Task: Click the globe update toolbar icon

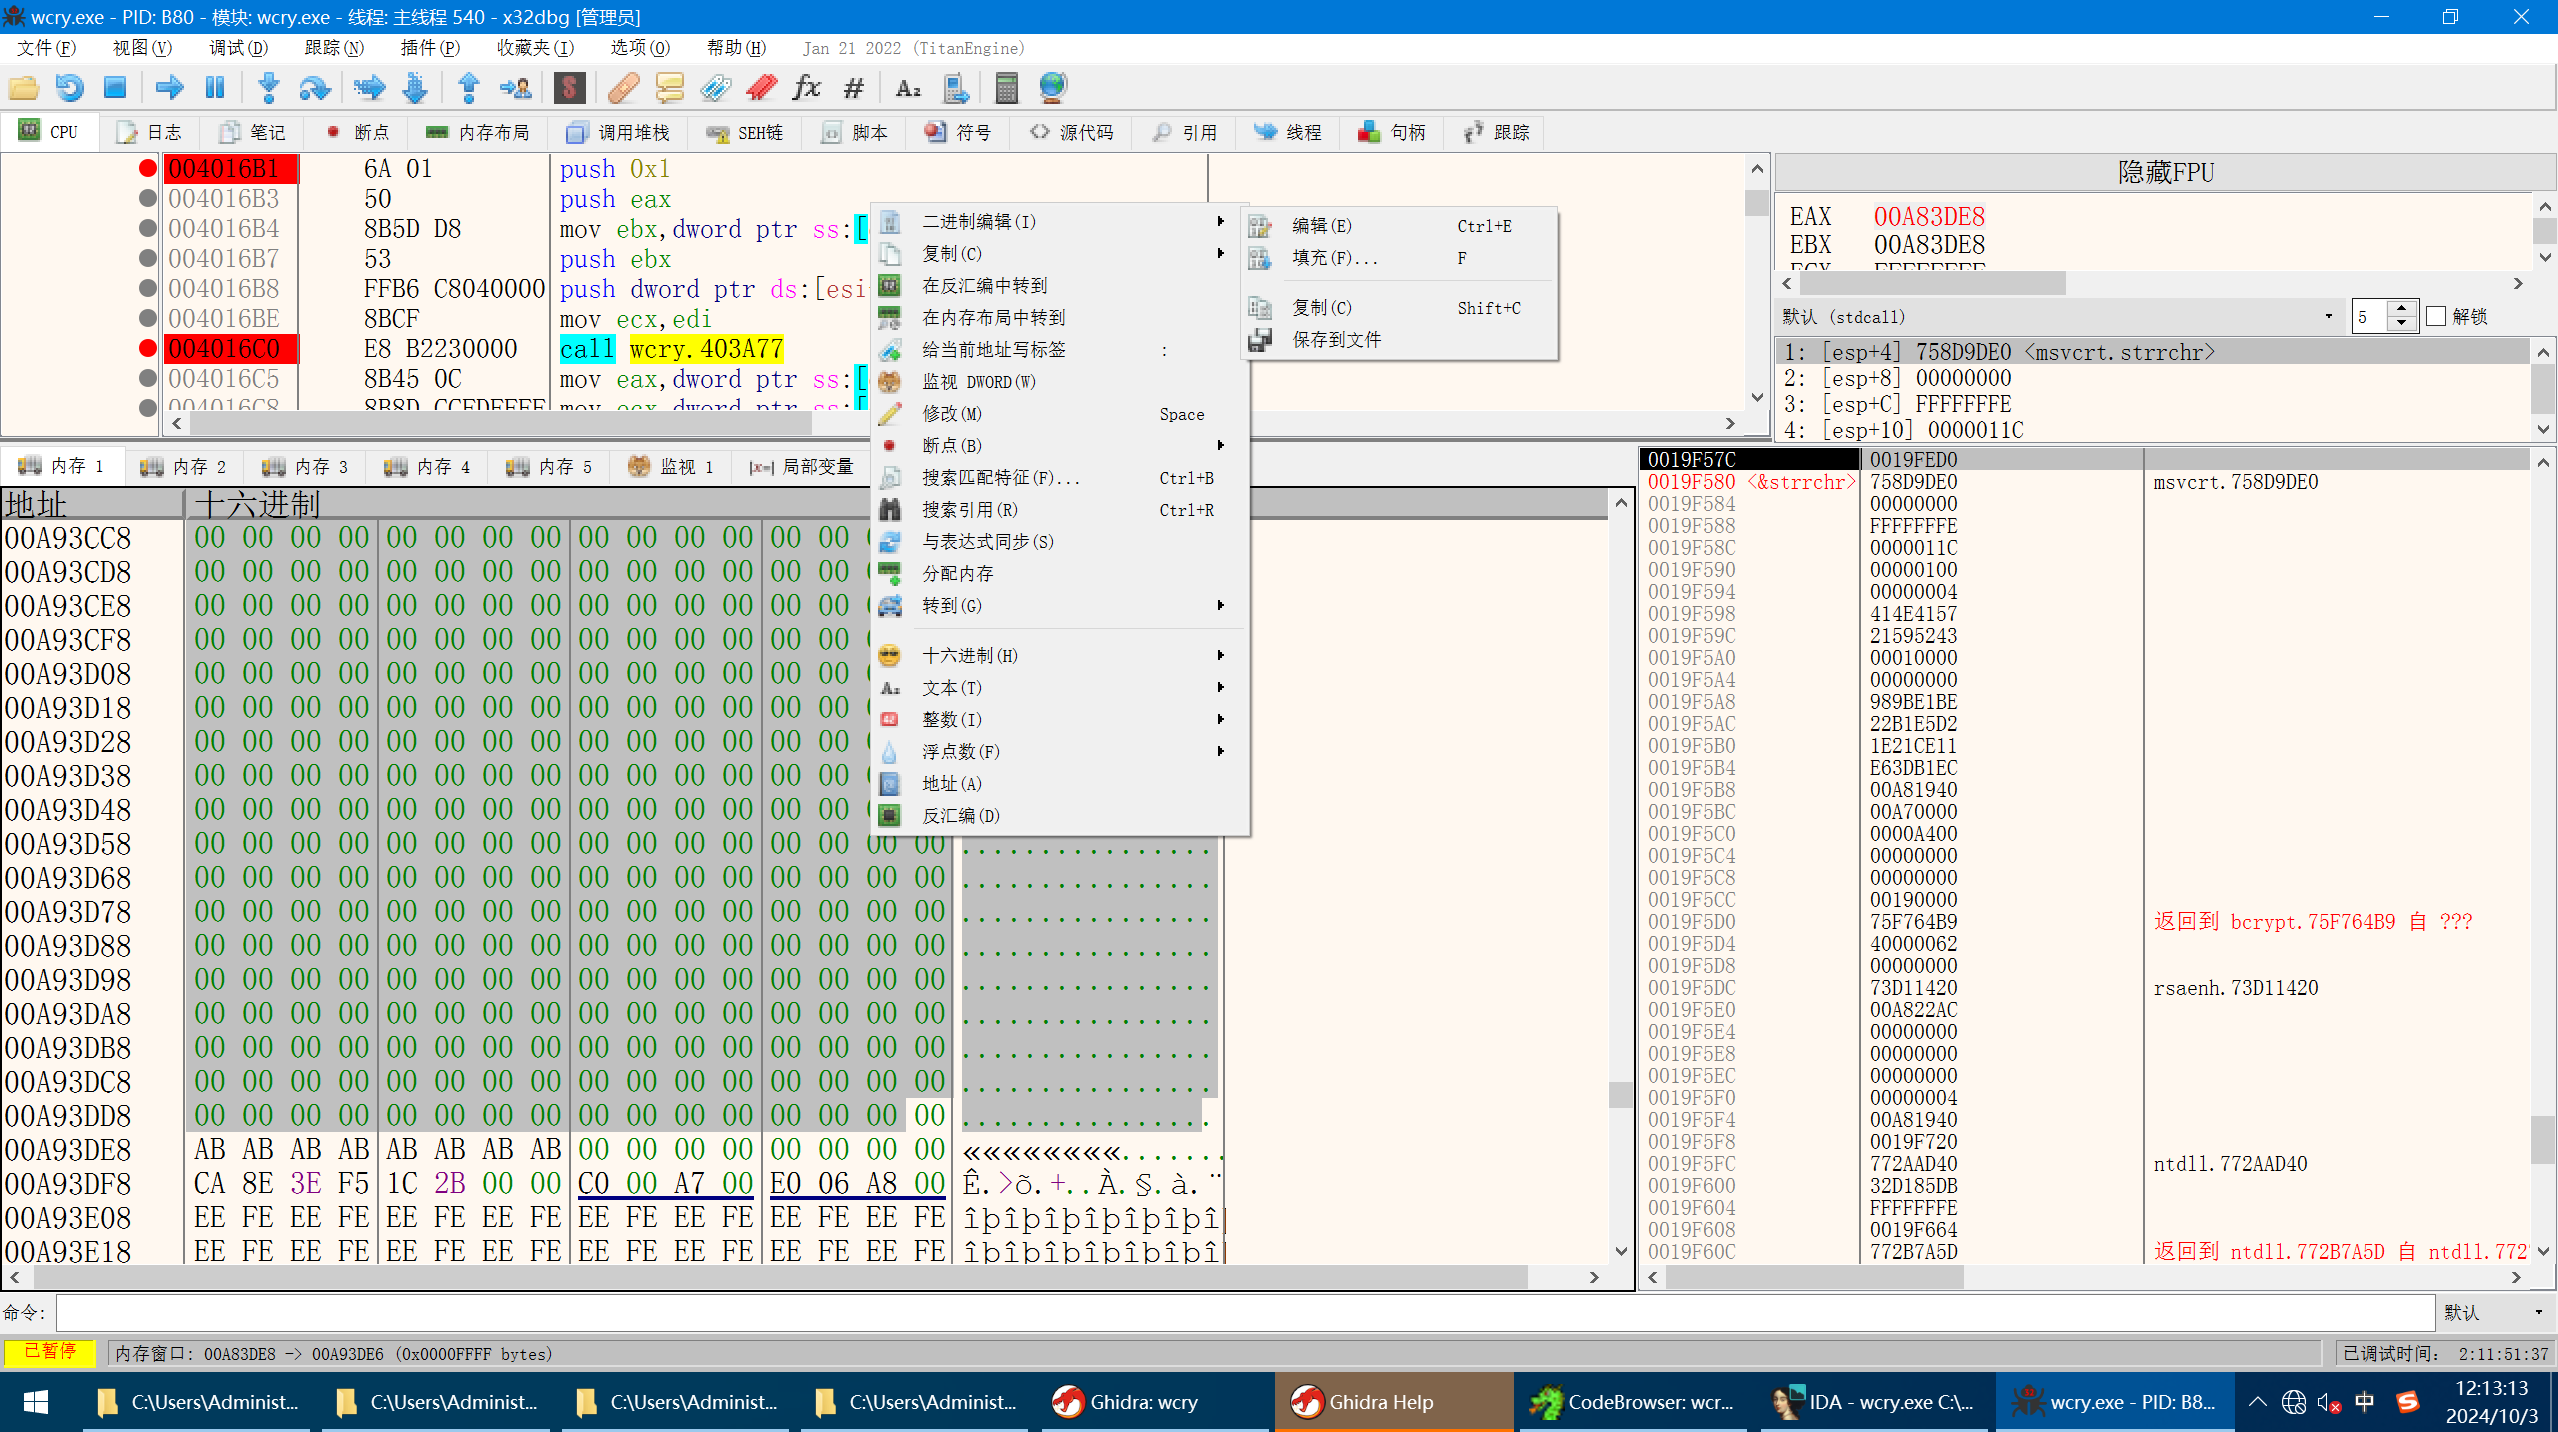Action: tap(1051, 88)
